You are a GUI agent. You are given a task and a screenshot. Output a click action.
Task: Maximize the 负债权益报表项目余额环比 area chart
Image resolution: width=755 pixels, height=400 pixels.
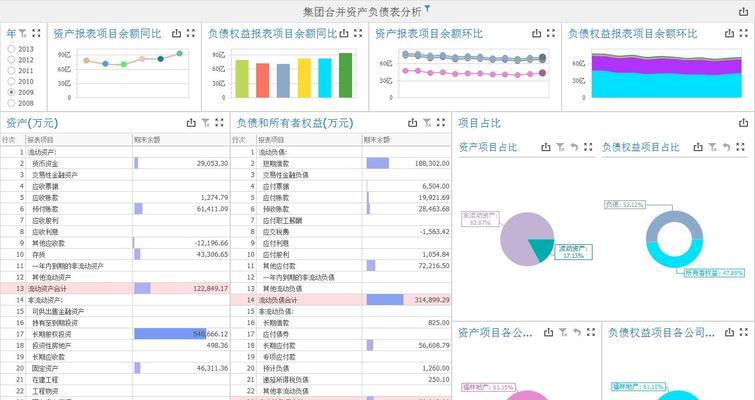click(x=743, y=33)
